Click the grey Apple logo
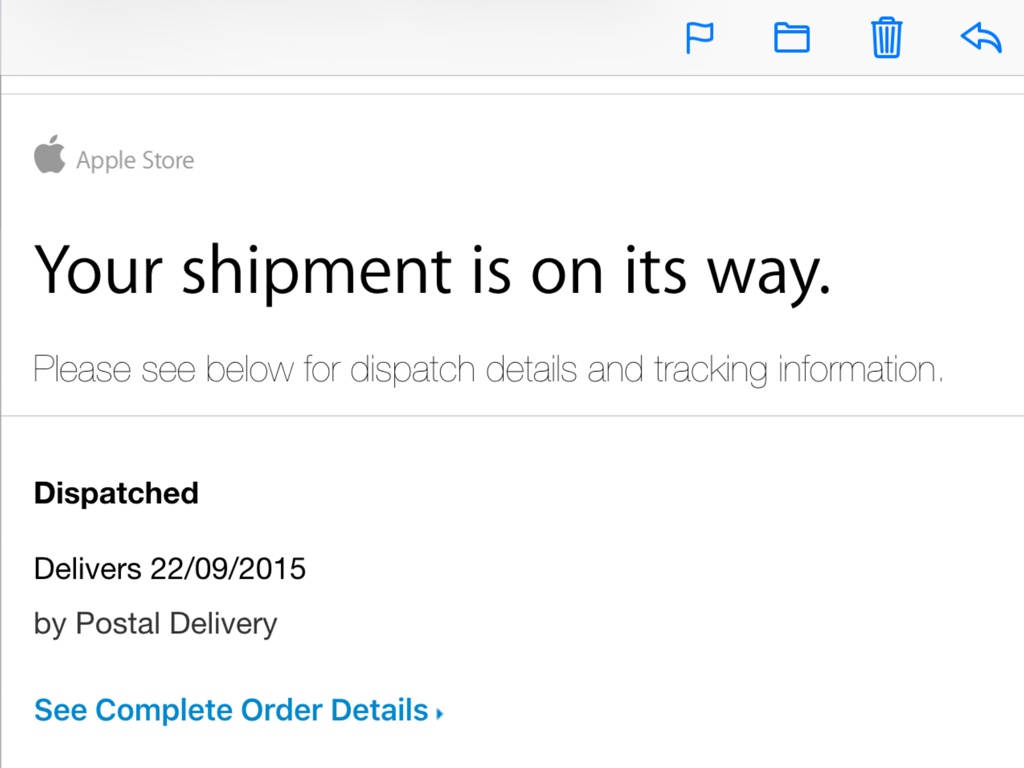This screenshot has width=1024, height=768. point(49,156)
